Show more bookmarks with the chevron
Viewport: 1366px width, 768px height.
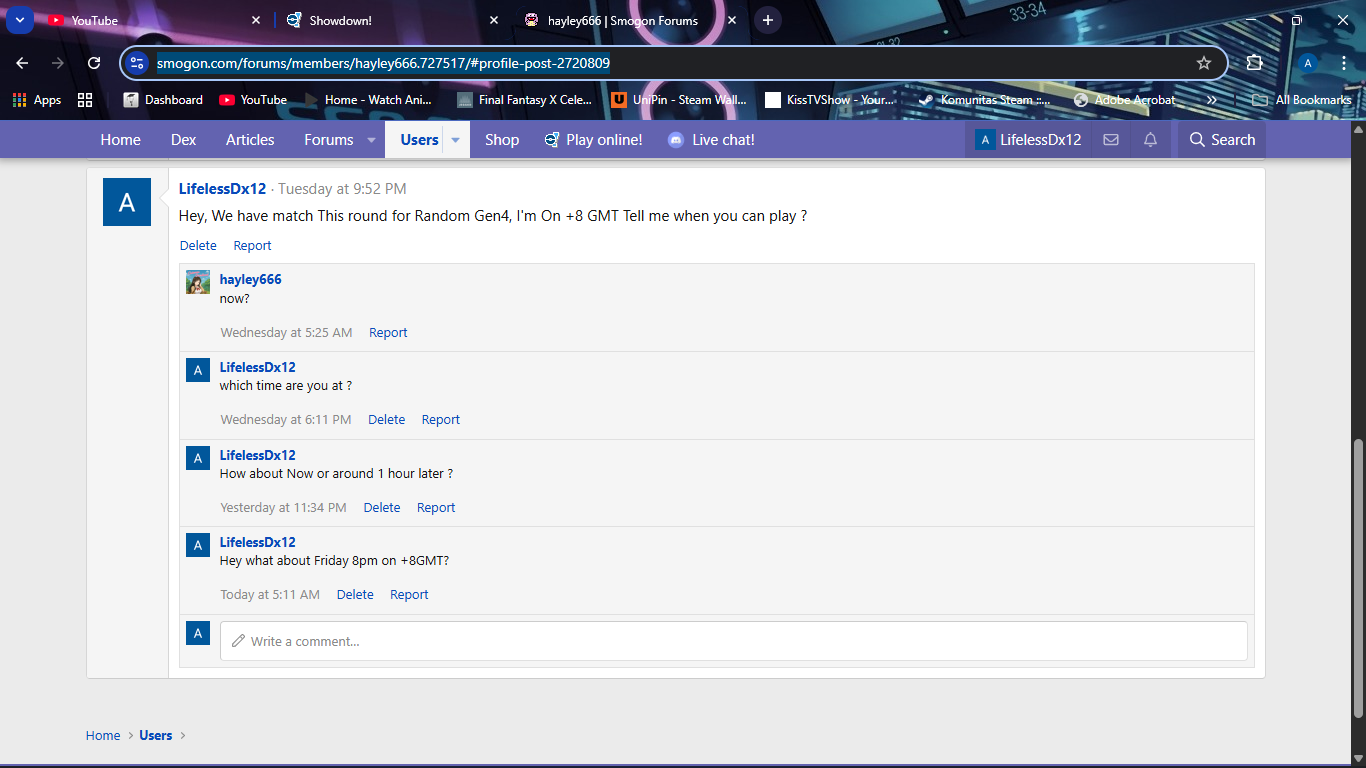[x=1211, y=100]
